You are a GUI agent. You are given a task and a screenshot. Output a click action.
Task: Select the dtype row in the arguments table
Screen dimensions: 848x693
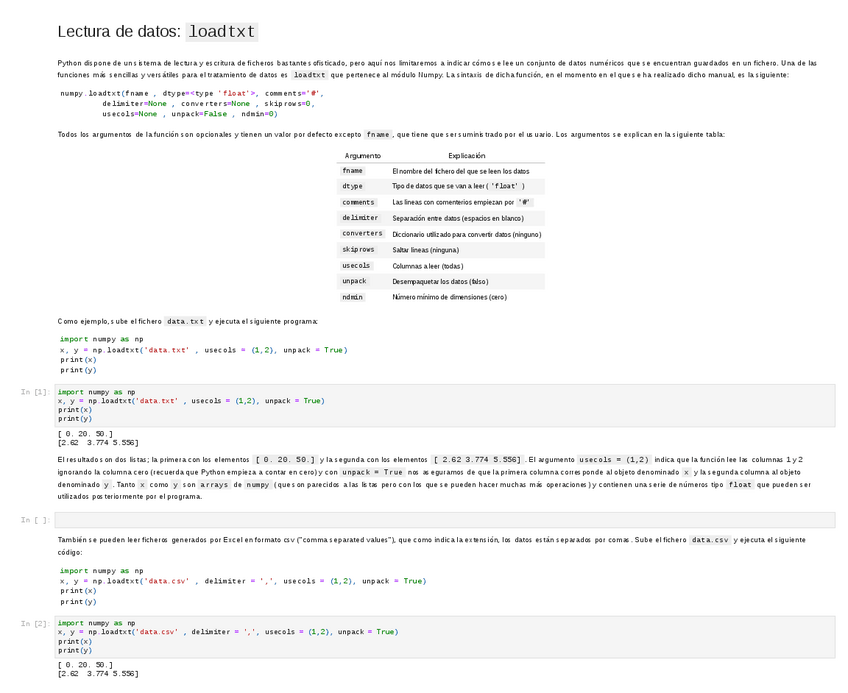pos(440,186)
